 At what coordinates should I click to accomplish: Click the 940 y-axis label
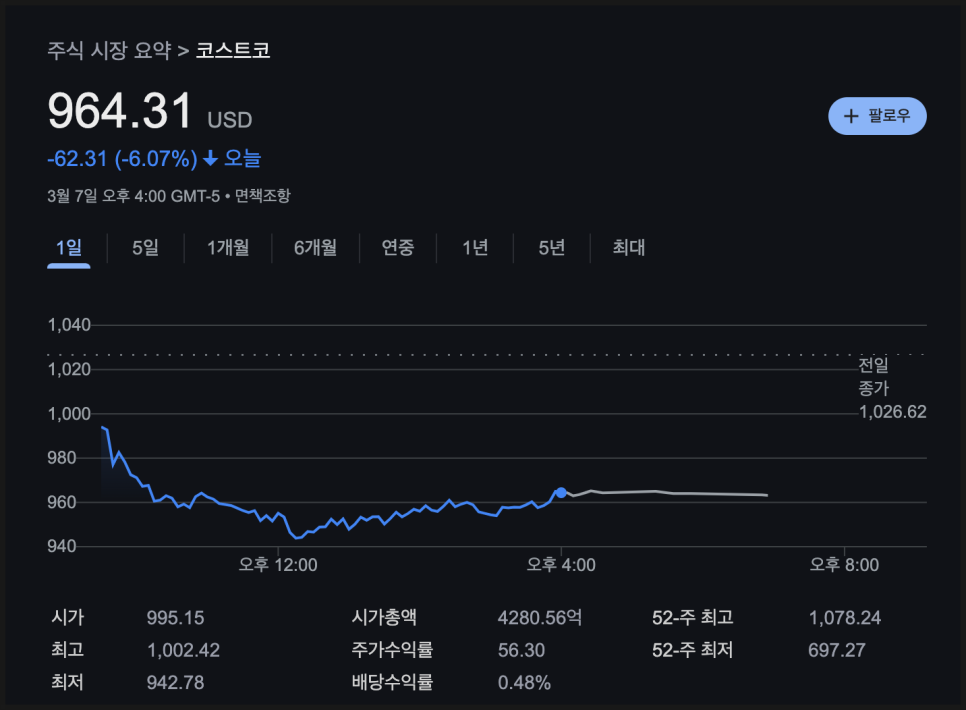[62, 546]
